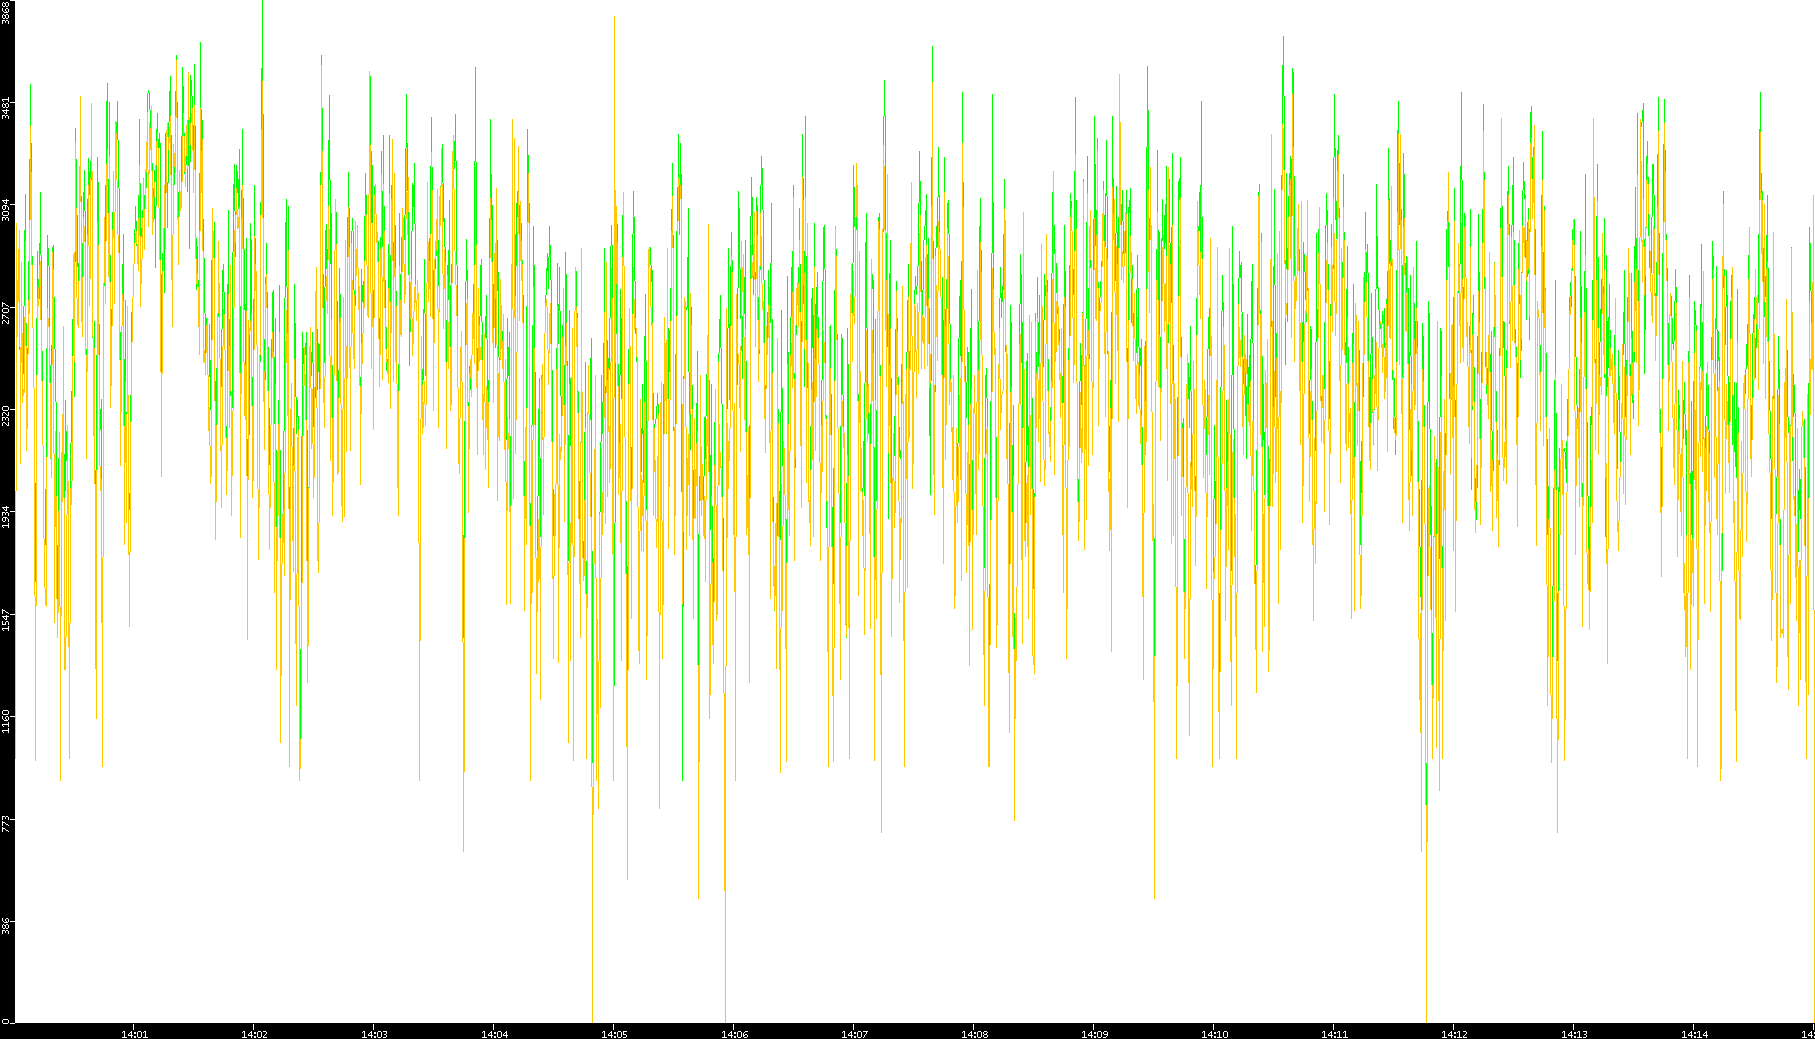Click the 14:03 time marker
The image size is (1815, 1039).
pos(374,1034)
